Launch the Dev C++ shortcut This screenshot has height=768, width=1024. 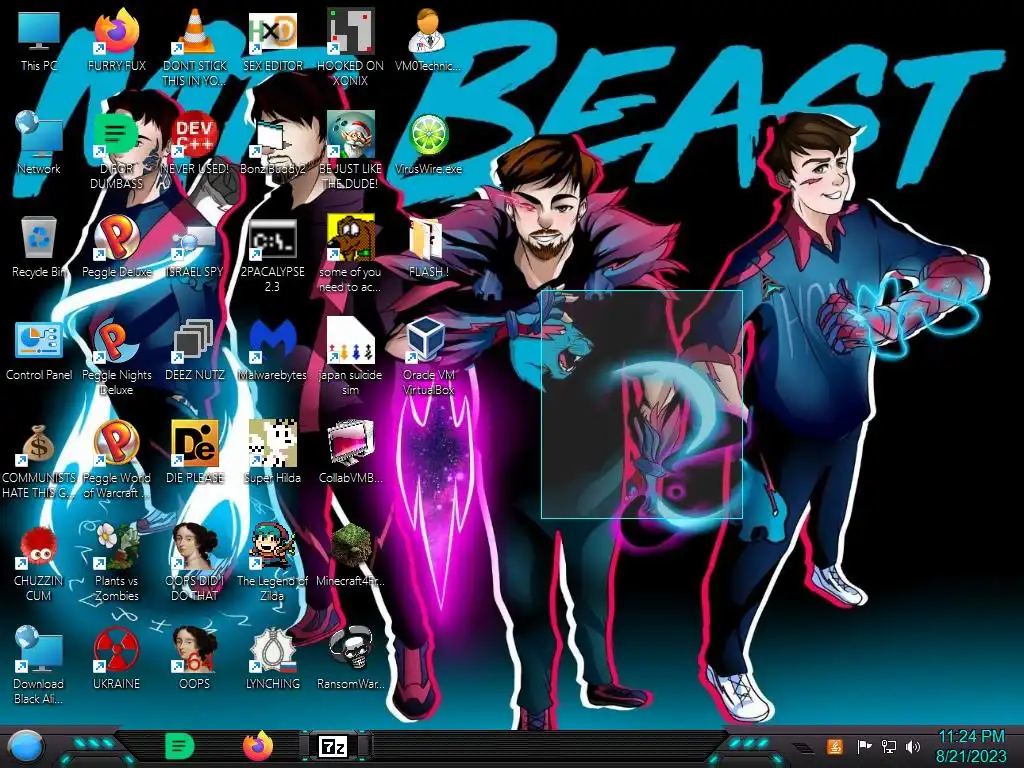(x=195, y=144)
